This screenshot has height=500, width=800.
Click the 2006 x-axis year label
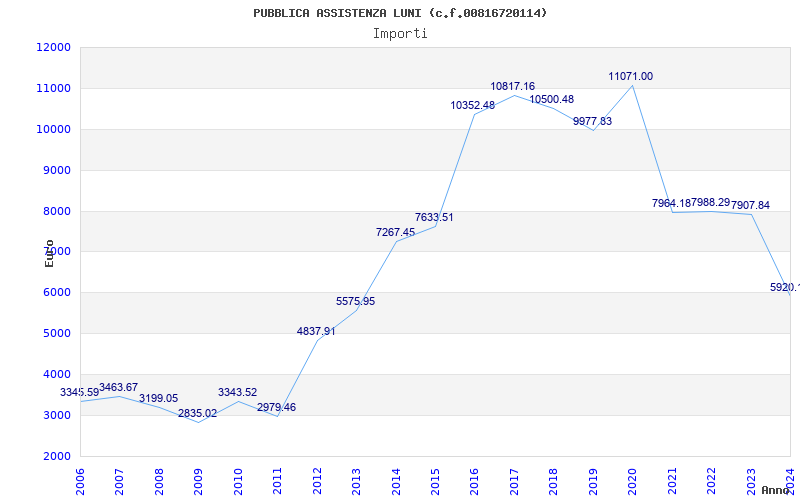(81, 480)
